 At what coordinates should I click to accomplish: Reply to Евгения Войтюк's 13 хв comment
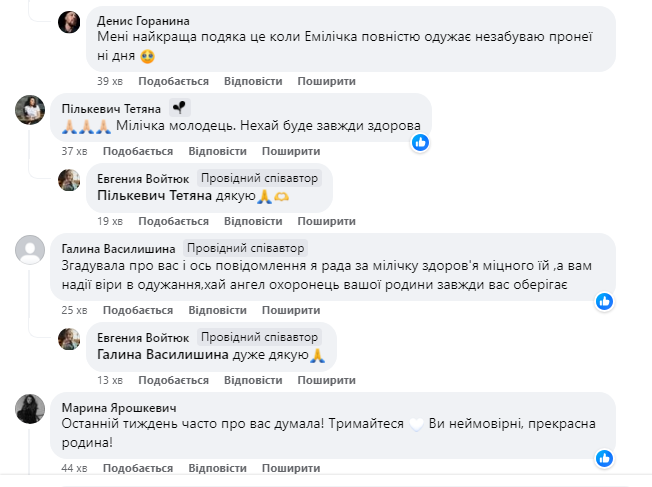252,380
